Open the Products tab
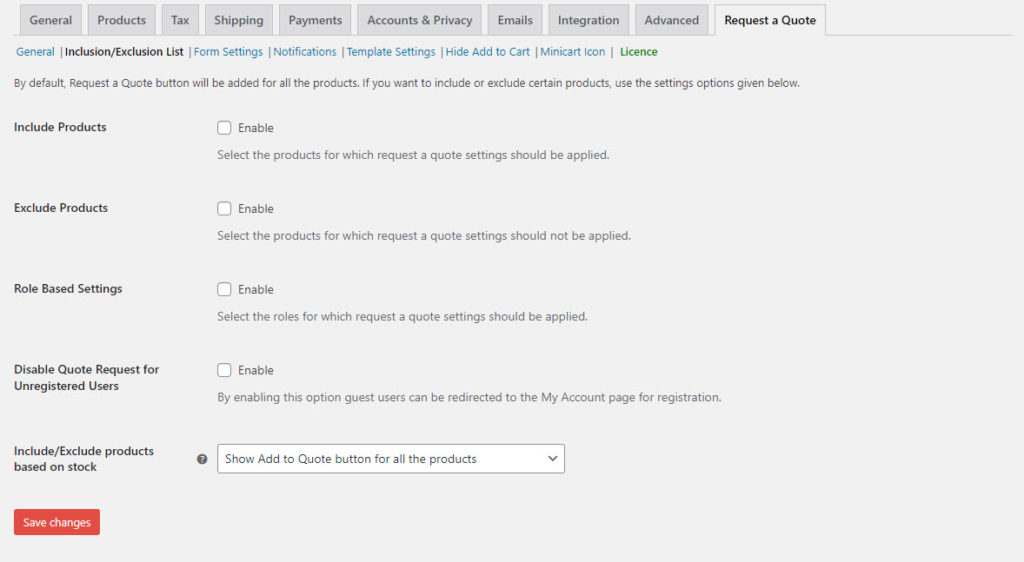This screenshot has width=1024, height=562. pyautogui.click(x=121, y=20)
